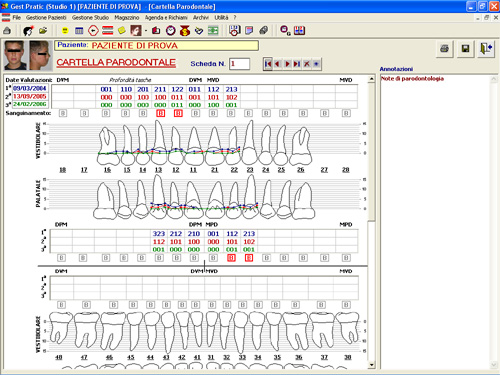Toggle vestibular bleeding box for tooth 18
500x375 pixels.
(x=63, y=113)
